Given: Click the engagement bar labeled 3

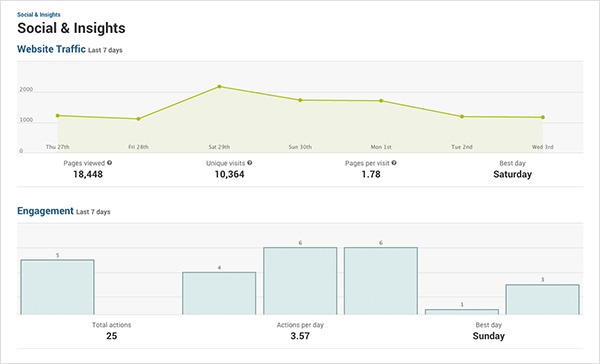Looking at the screenshot, I should point(543,299).
